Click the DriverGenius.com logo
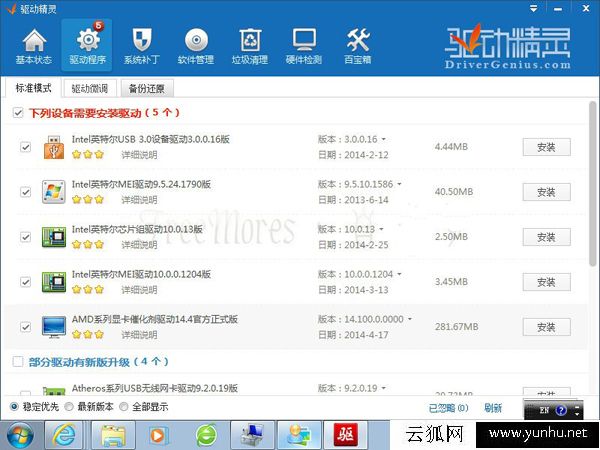Viewport: 600px width, 450px height. 507,47
